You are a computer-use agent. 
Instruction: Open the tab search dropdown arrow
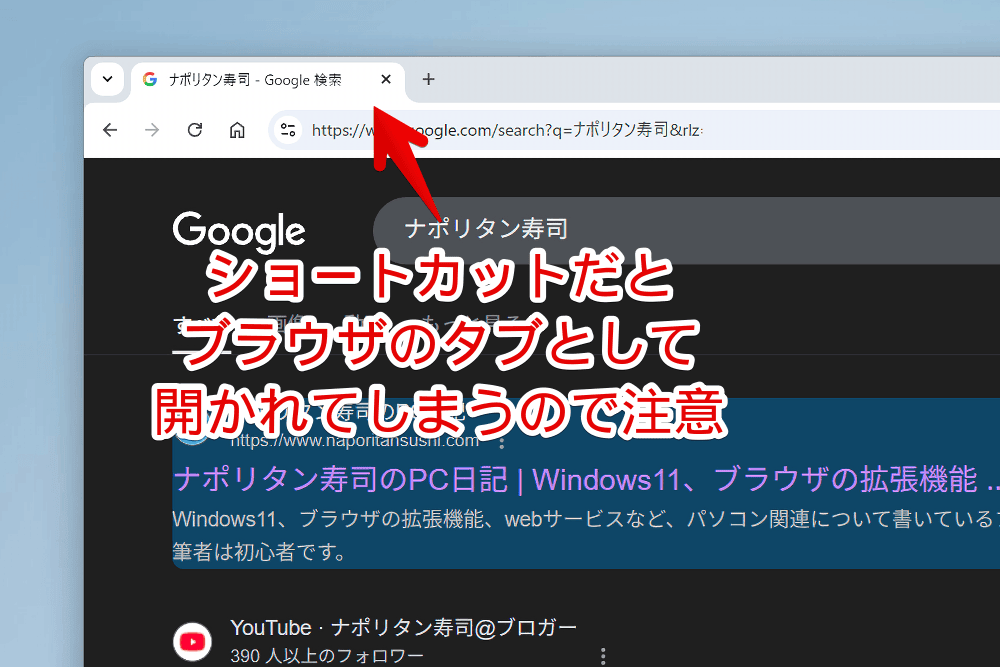(107, 79)
